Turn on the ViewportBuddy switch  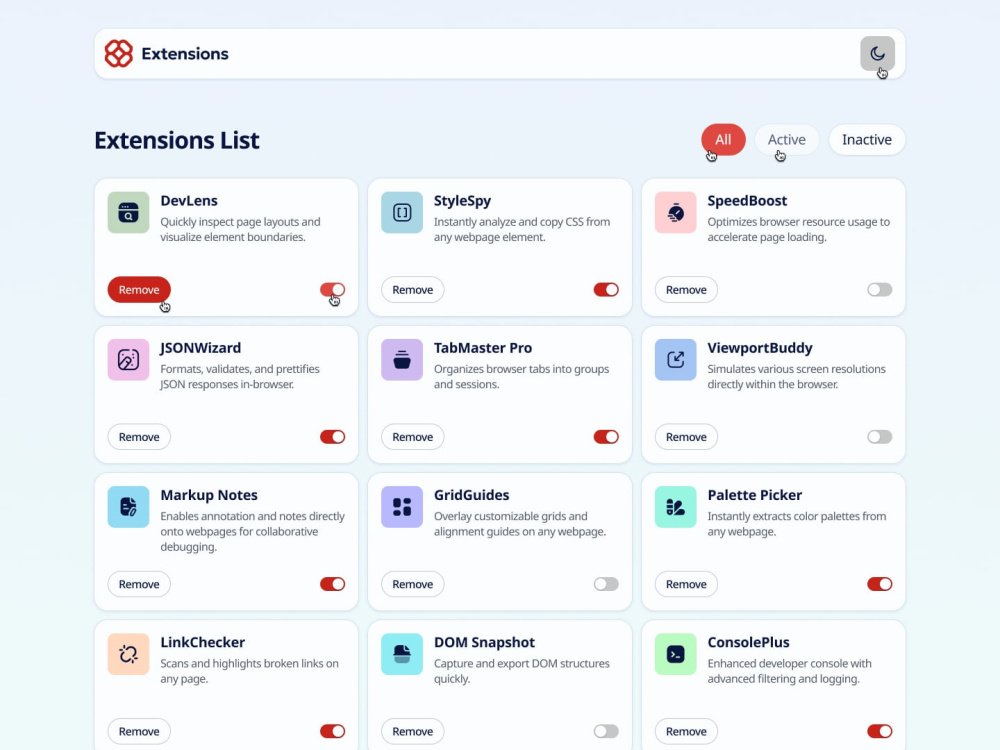pyautogui.click(x=879, y=437)
